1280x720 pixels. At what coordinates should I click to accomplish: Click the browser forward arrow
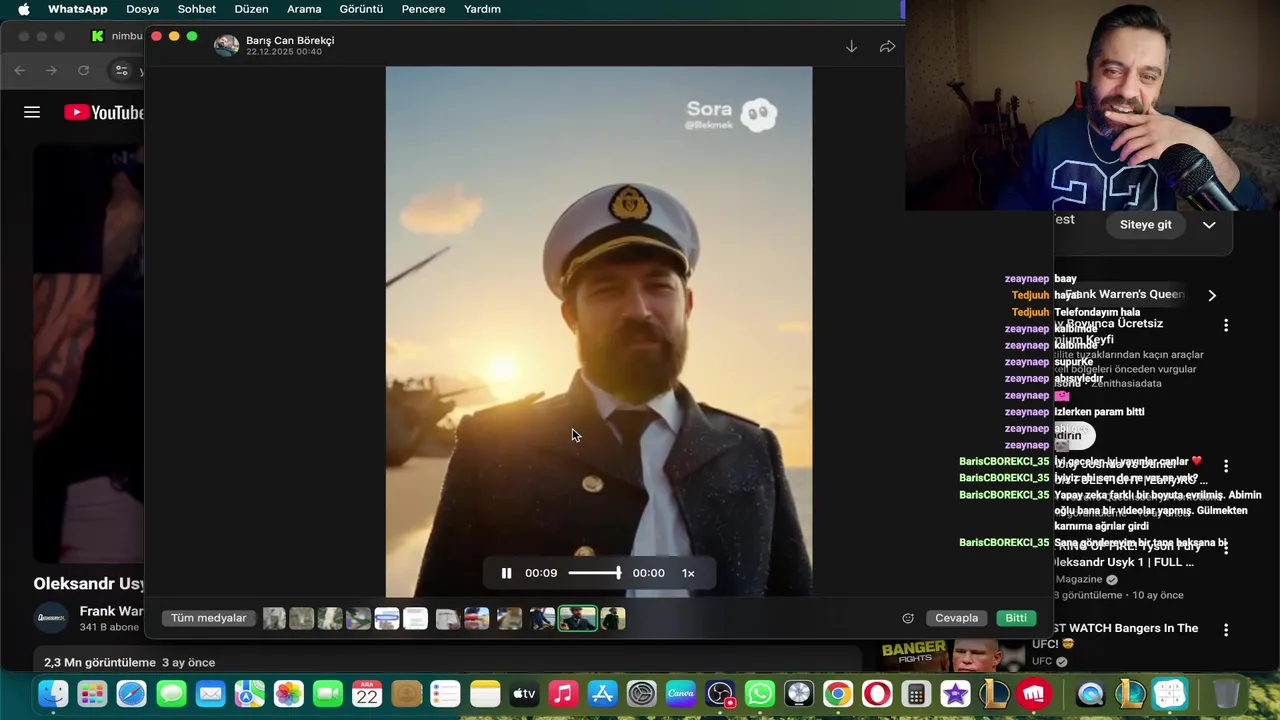click(51, 70)
